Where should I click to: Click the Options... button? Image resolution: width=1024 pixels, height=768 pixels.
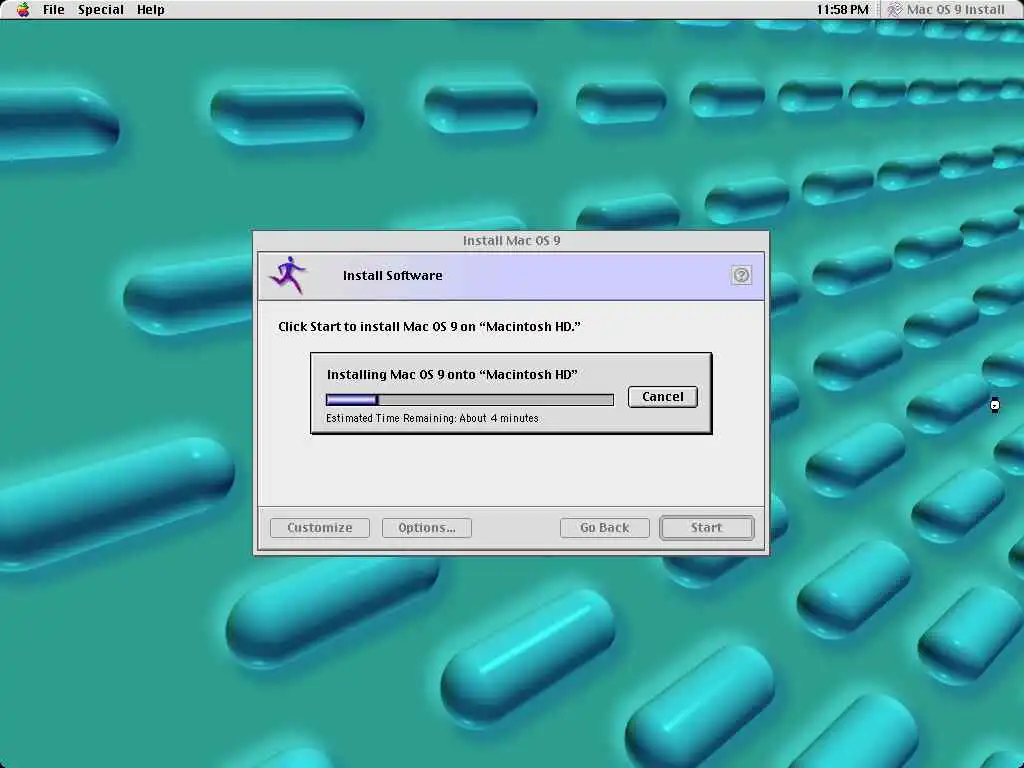[x=426, y=528]
